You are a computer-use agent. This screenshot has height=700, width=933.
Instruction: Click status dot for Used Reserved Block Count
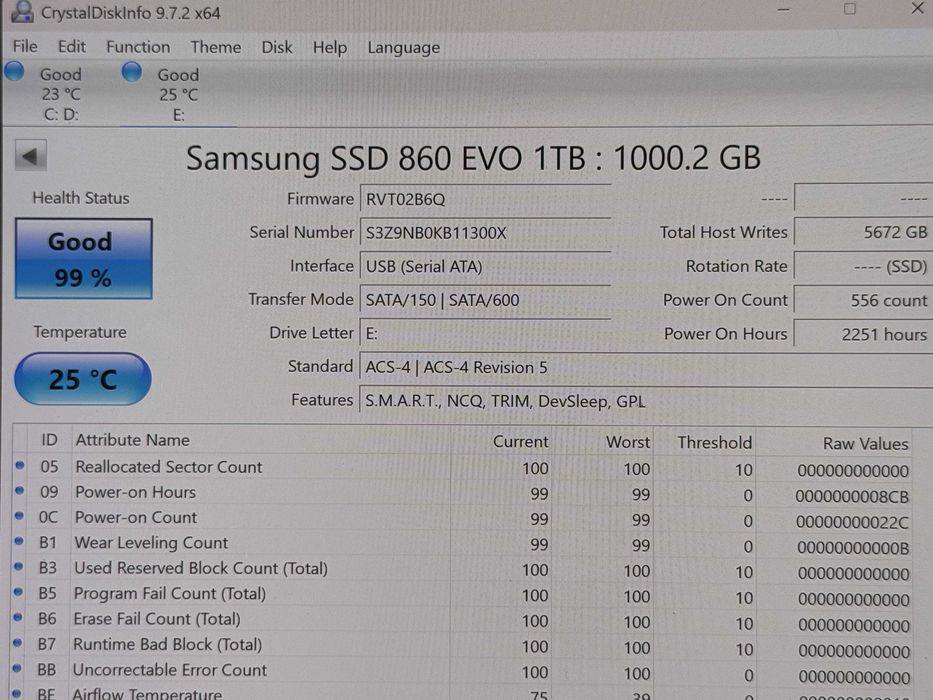click(18, 567)
